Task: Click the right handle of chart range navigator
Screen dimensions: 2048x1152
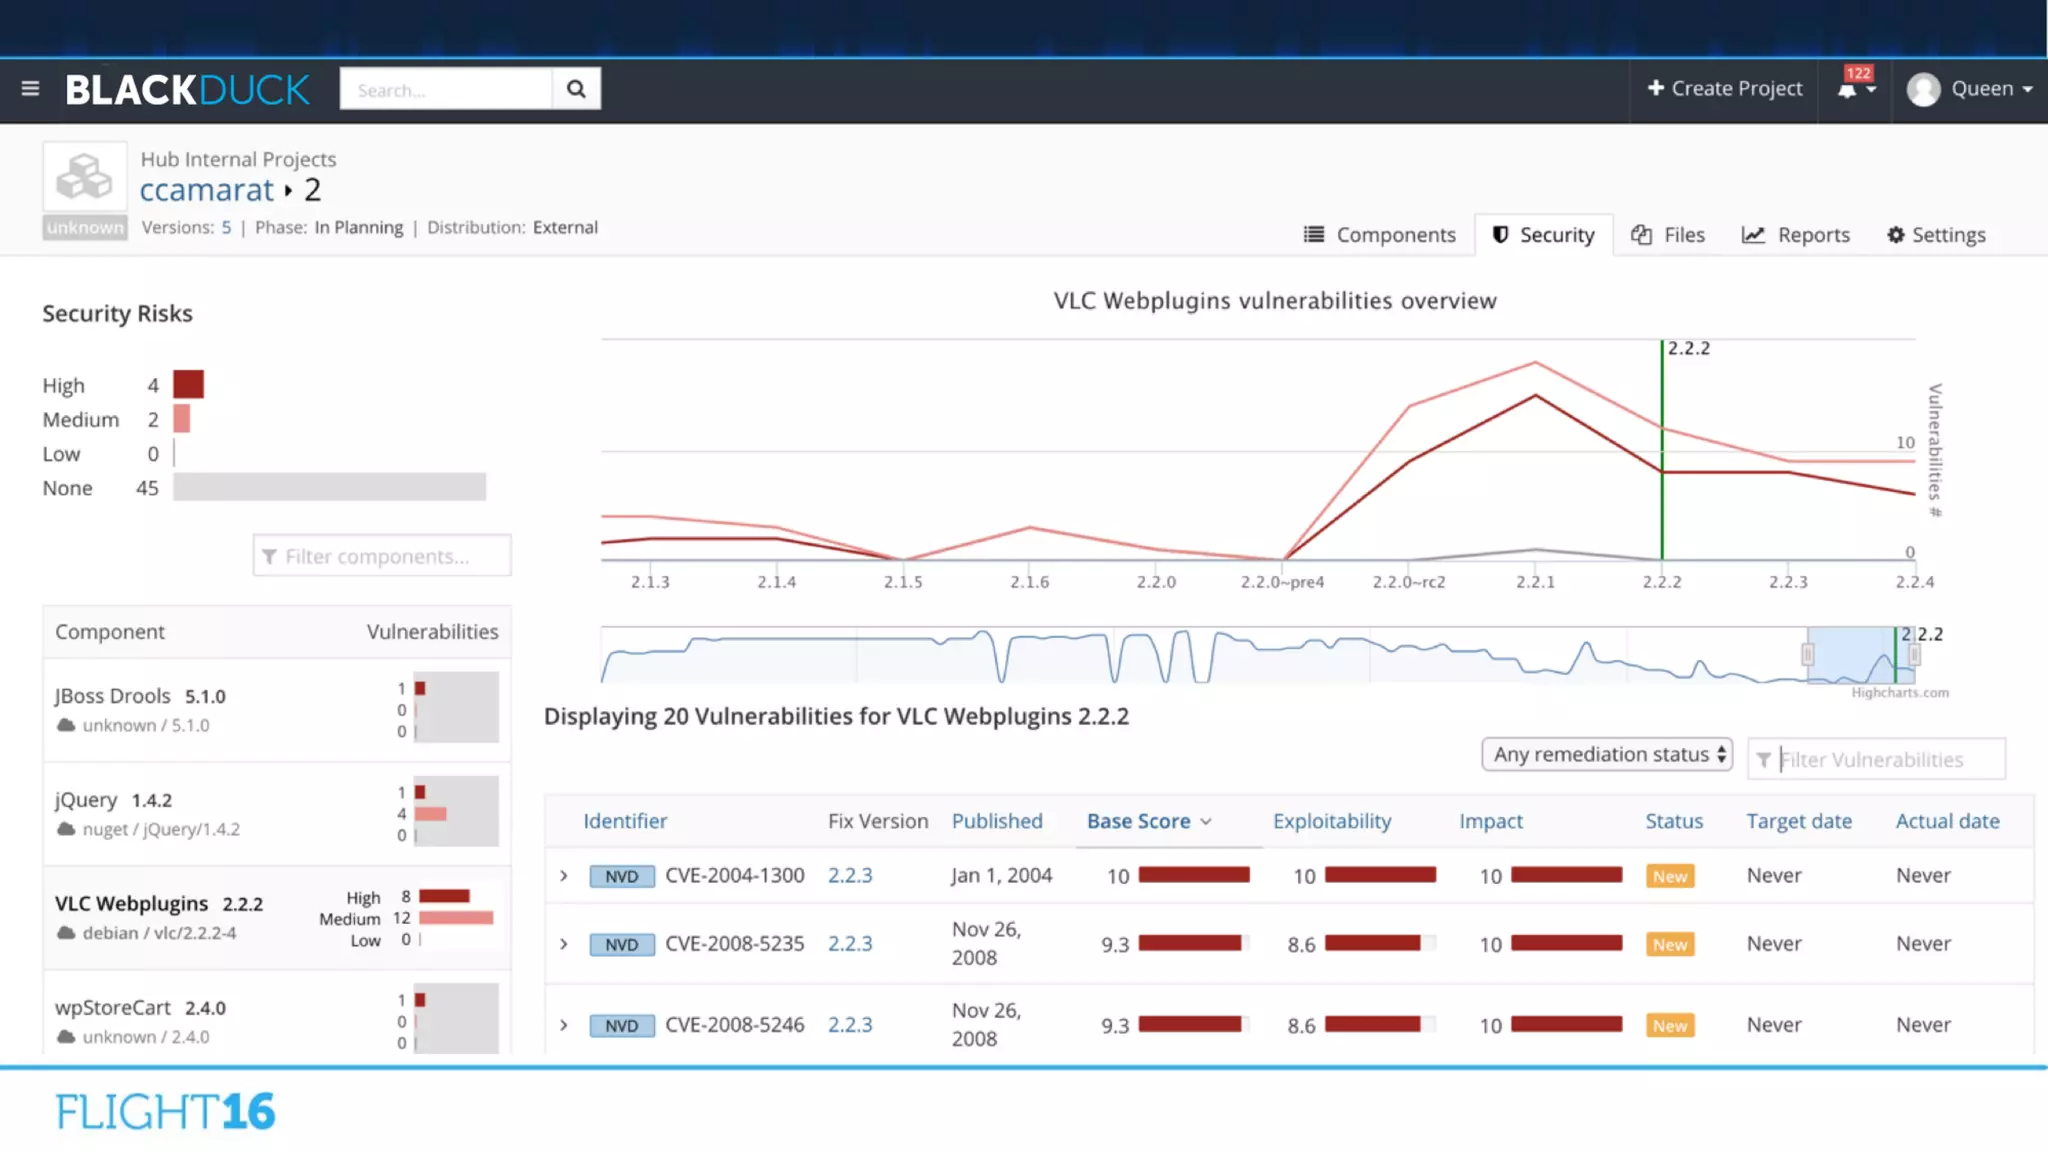Action: 1914,655
